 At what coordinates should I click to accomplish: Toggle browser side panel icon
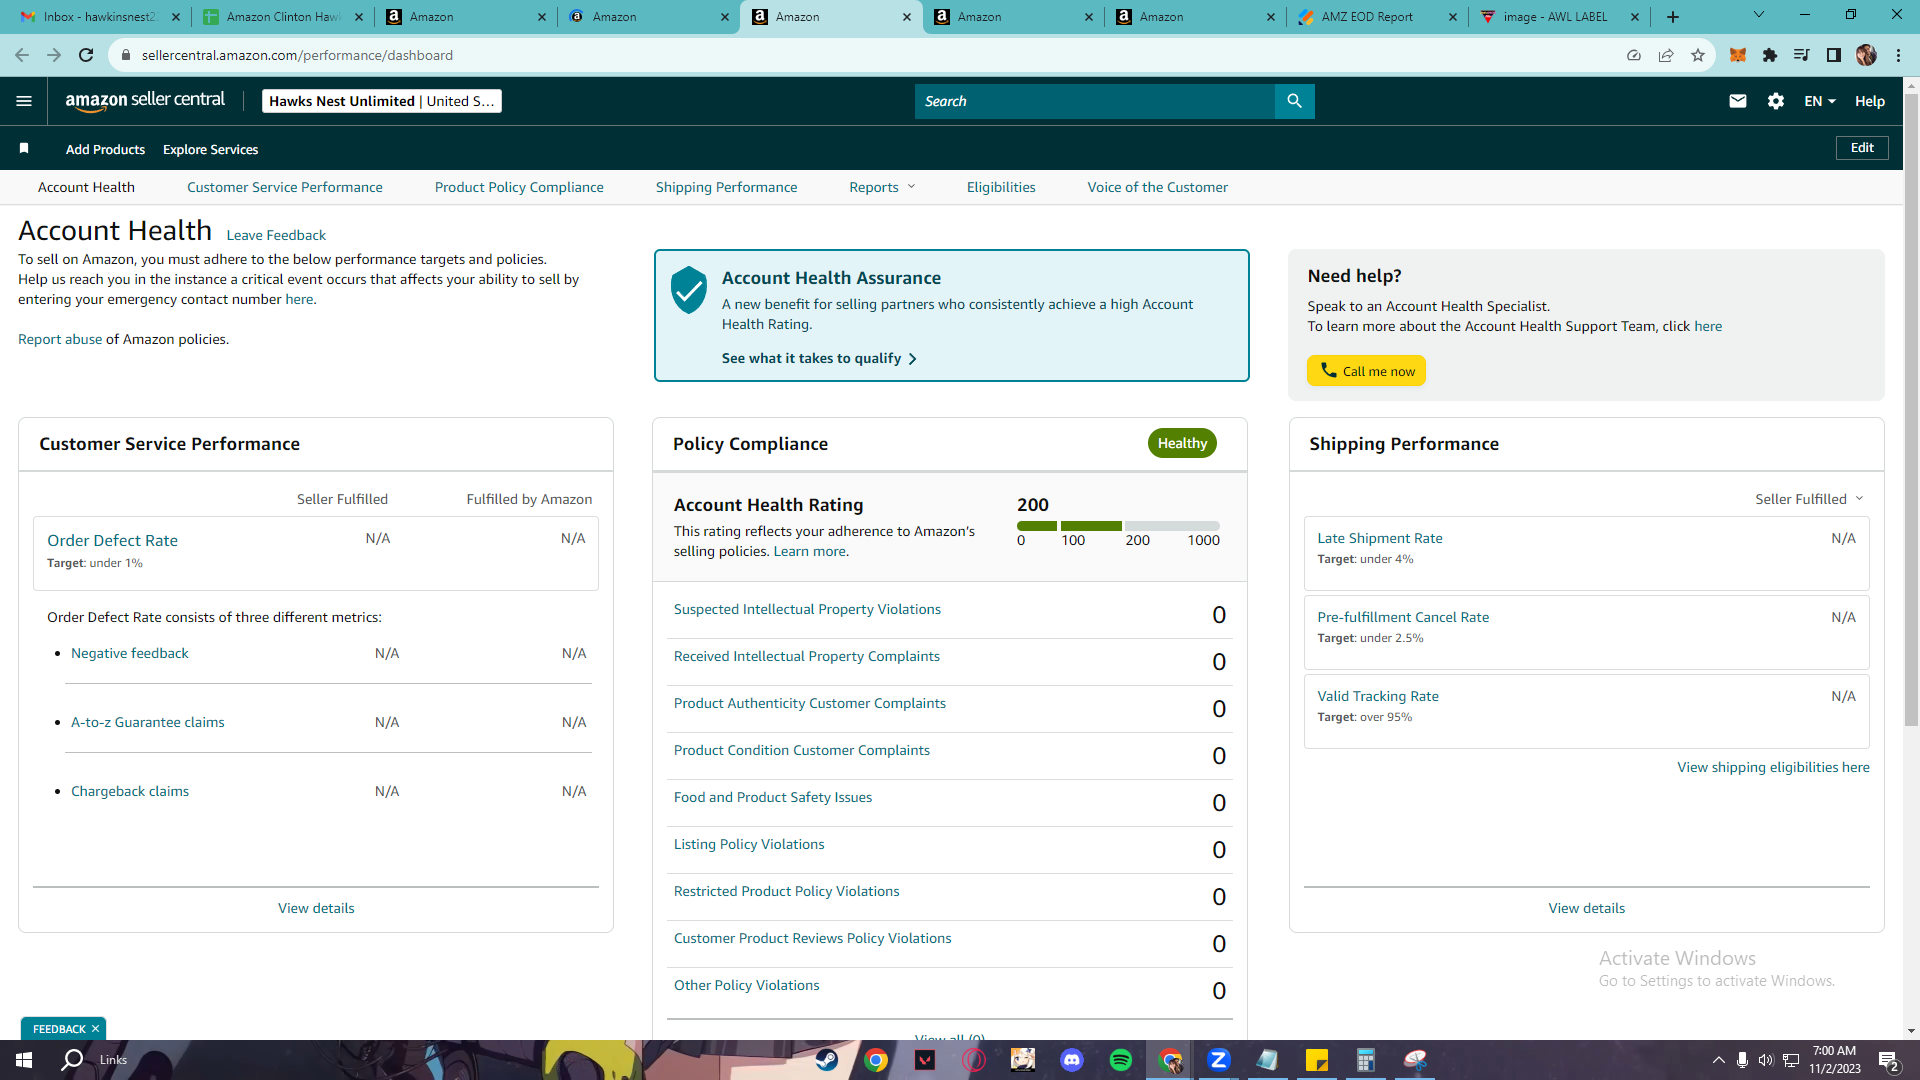[x=1834, y=55]
